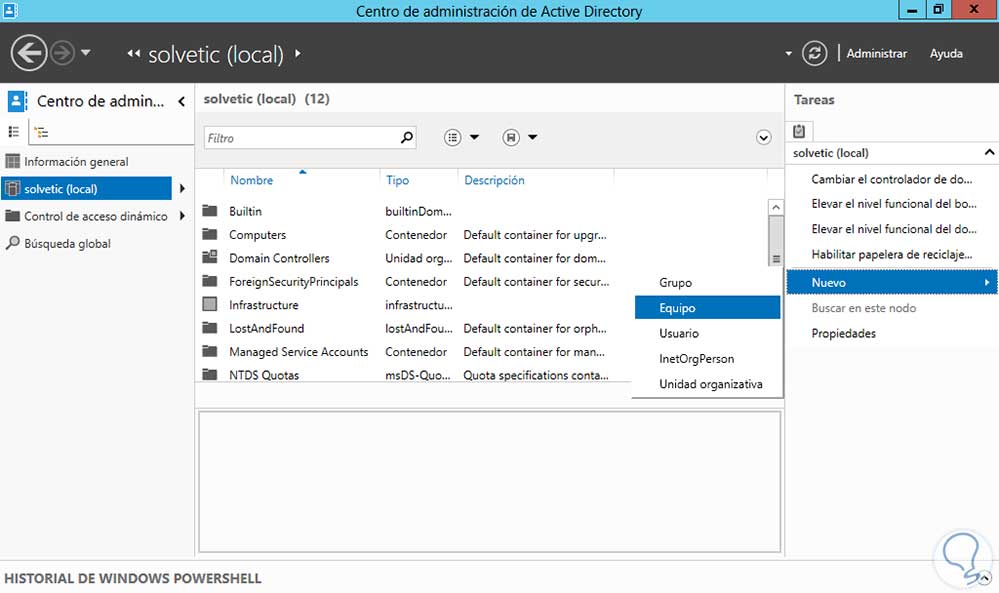The image size is (999, 593).
Task: Switch navigation pane to tree view
Action: point(40,131)
